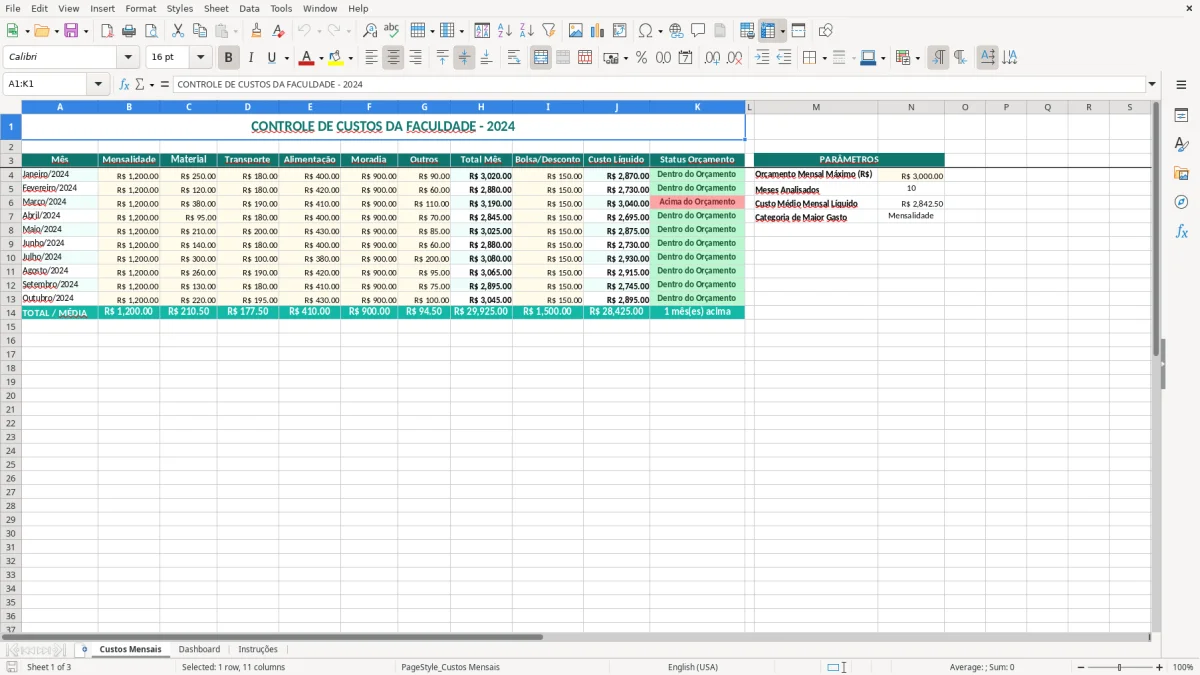Insert a hyperlink
Screen dimensions: 1200x675
tap(676, 31)
